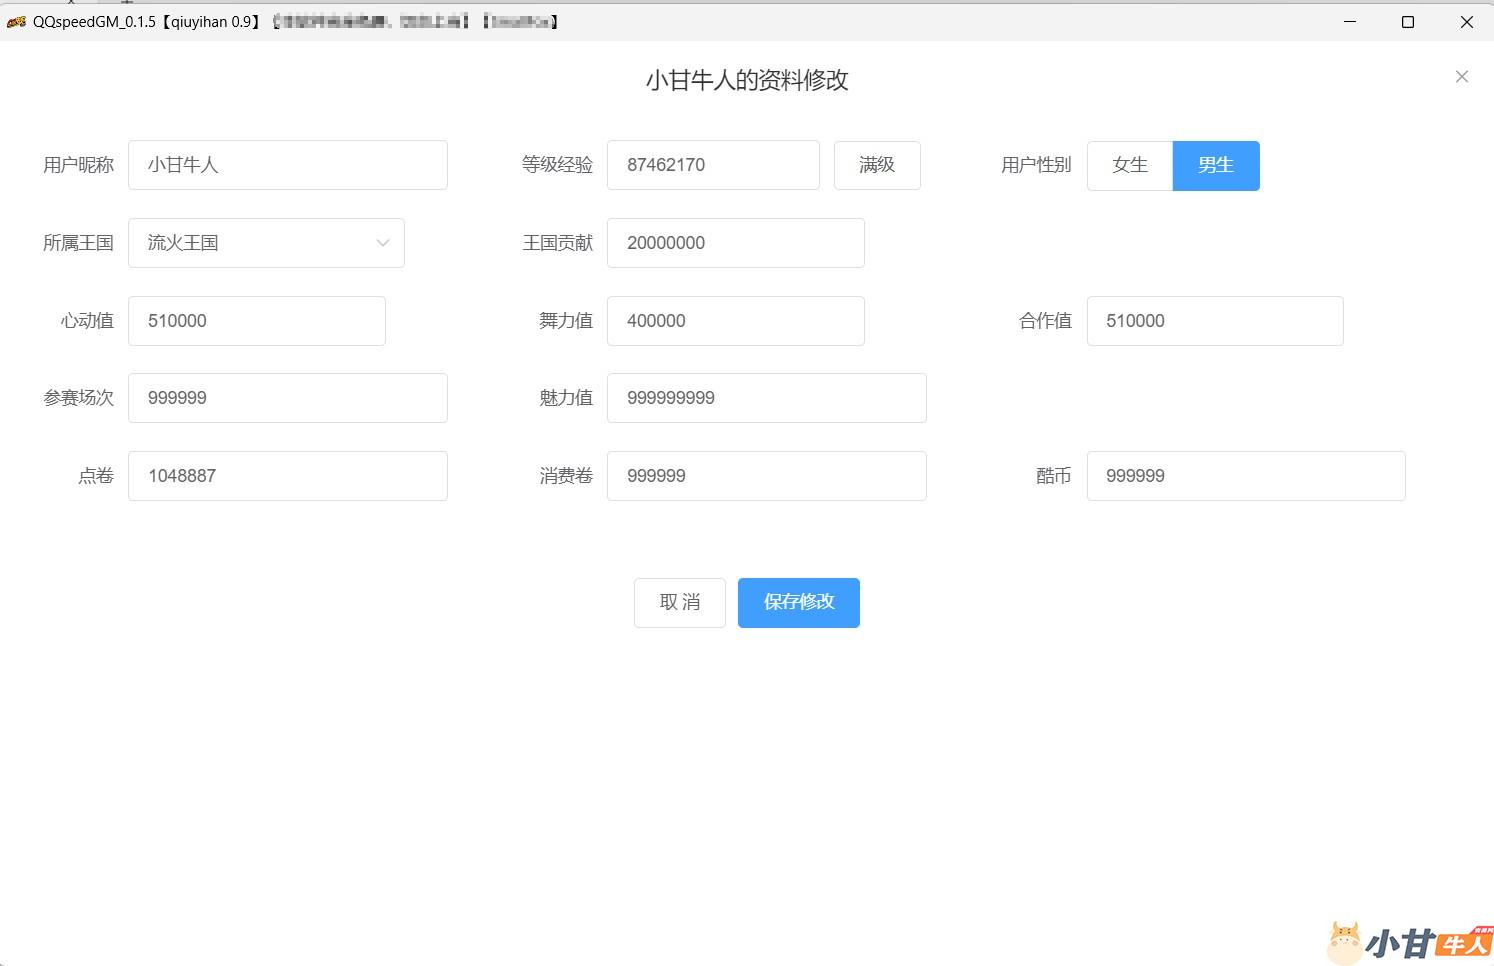The height and width of the screenshot is (966, 1494).
Task: Click the chevron arrow beside 流火王国
Action: 382,243
